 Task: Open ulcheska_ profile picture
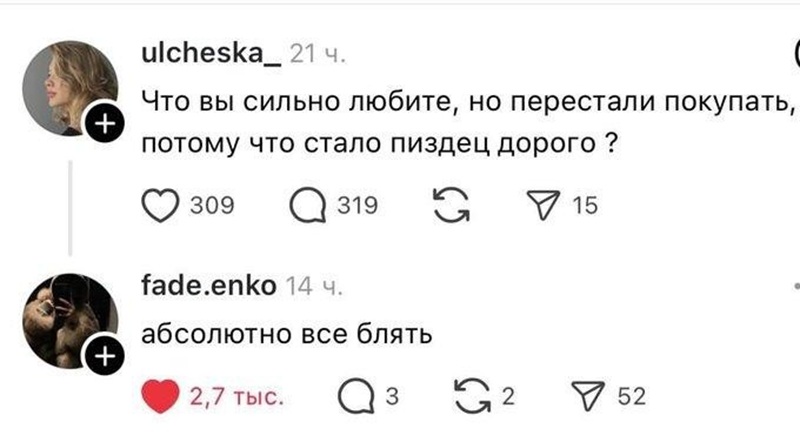point(68,88)
